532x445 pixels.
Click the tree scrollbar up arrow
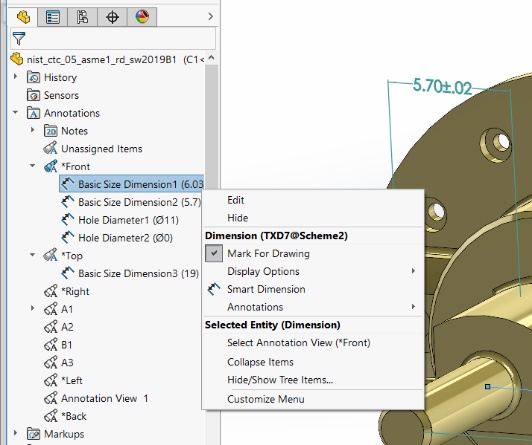click(x=211, y=58)
